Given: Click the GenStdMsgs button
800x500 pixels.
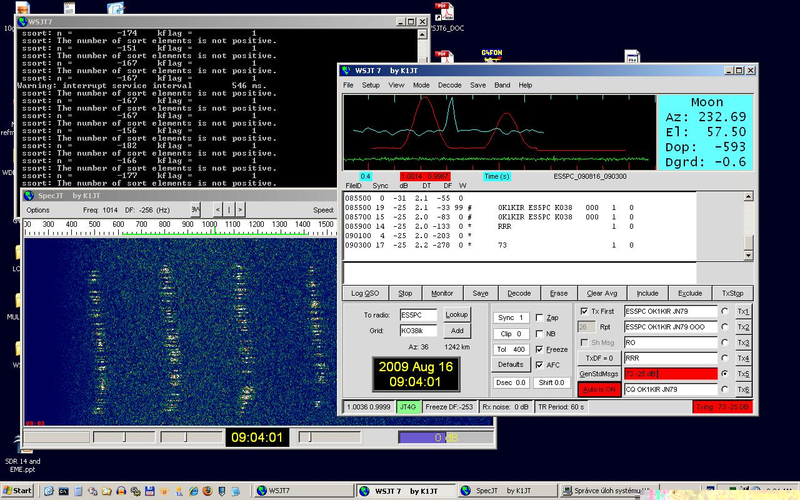Looking at the screenshot, I should pyautogui.click(x=599, y=374).
